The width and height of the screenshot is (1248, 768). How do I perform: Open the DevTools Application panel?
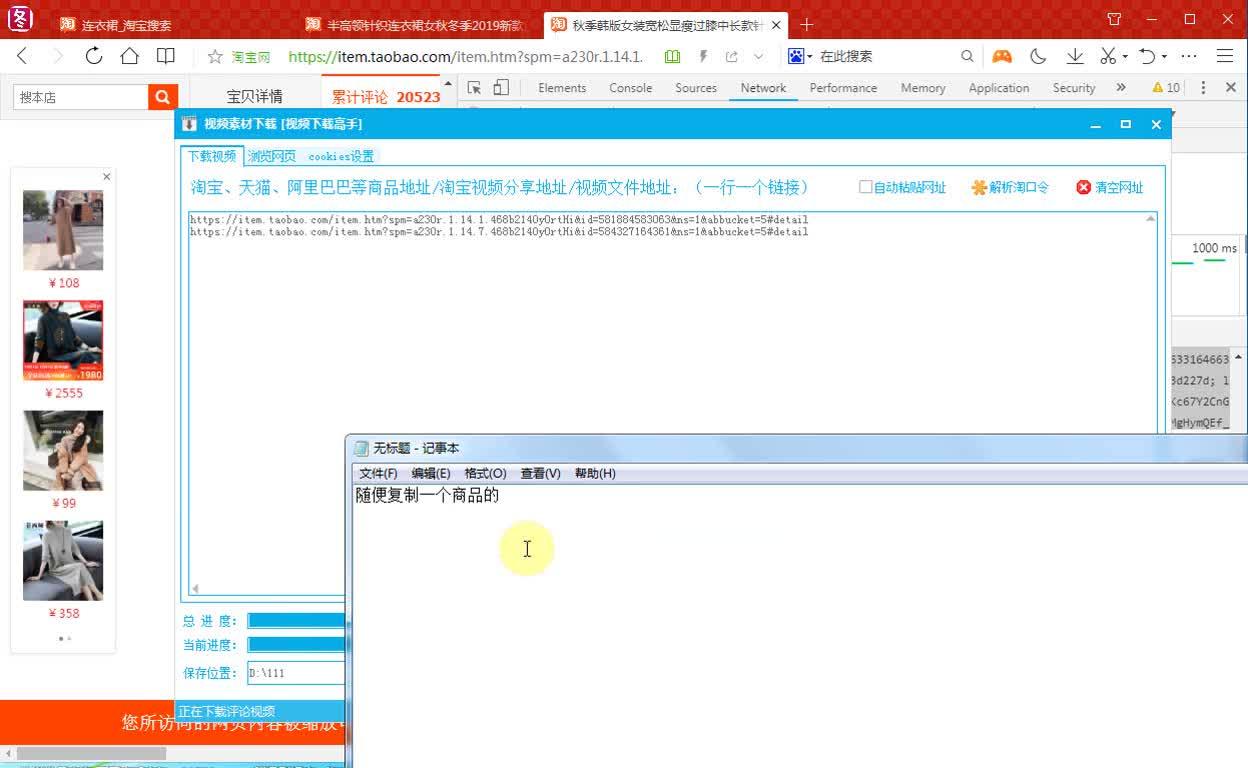point(999,88)
